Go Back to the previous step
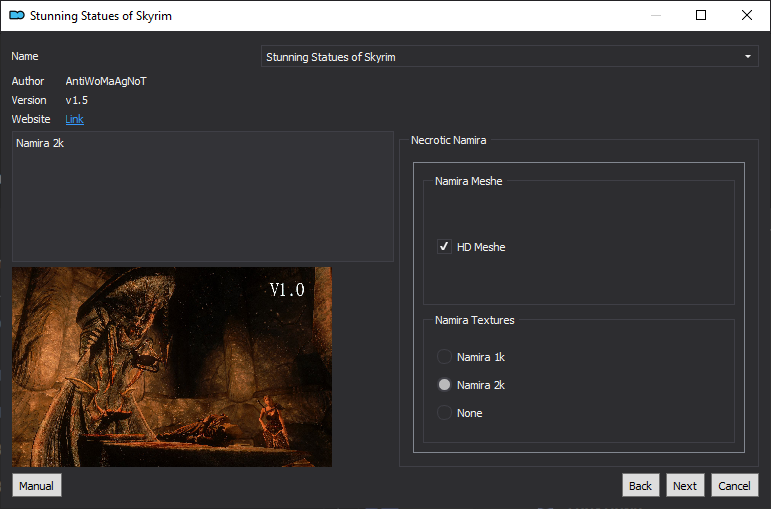Screen dimensions: 771x509 point(640,485)
